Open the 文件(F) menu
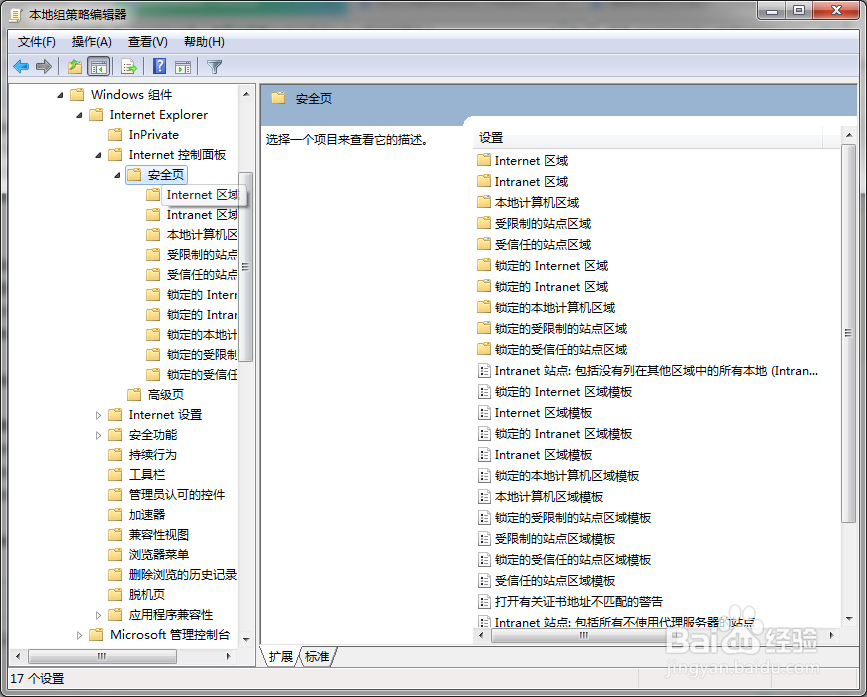The image size is (867, 697). (x=36, y=42)
